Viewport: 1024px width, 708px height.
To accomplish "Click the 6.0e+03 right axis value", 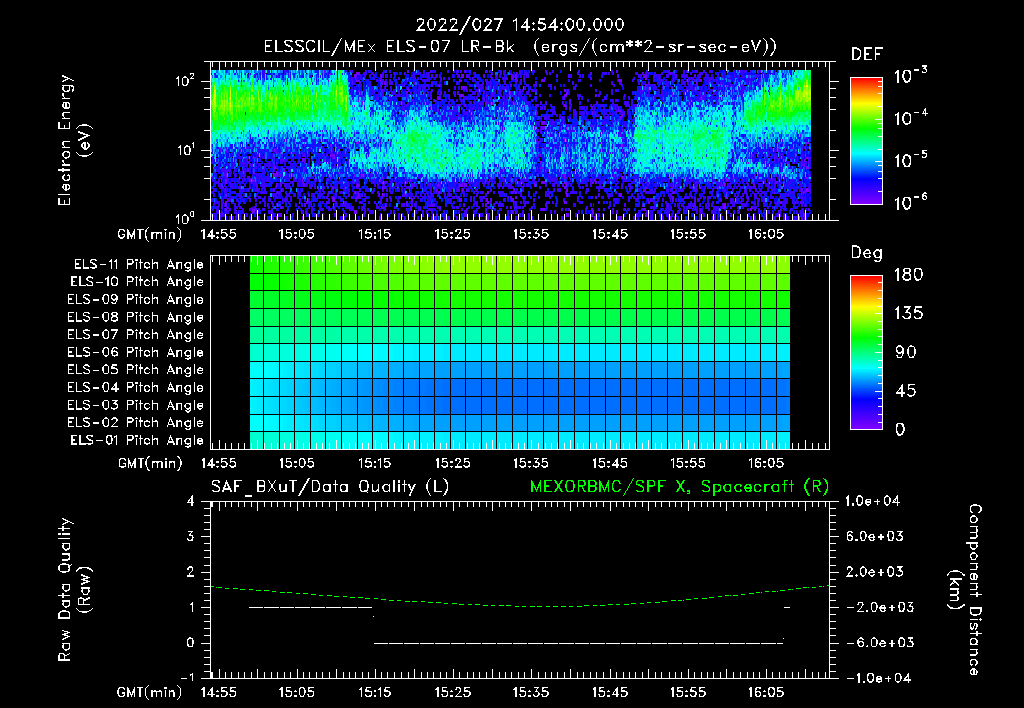I will click(x=874, y=537).
